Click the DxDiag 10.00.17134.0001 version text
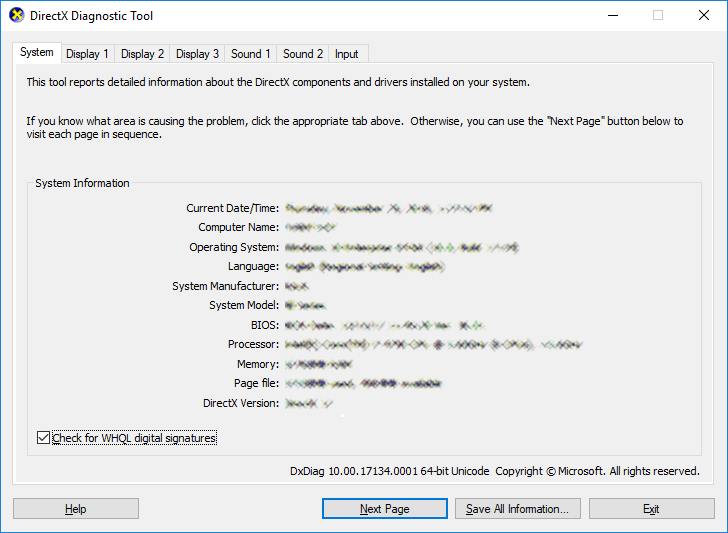 [x=390, y=471]
